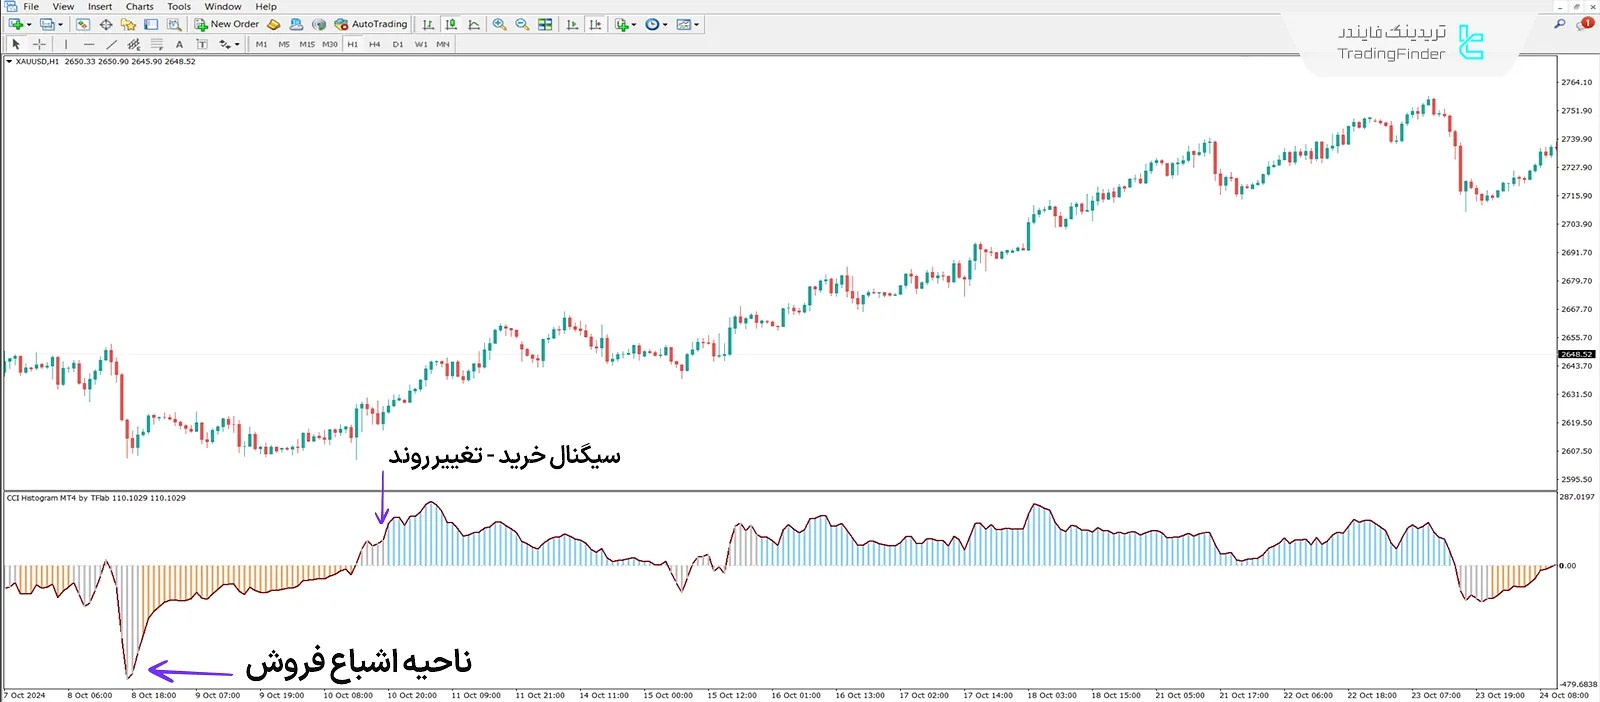Expand the Periods dropdown arrow
The width and height of the screenshot is (1600, 702).
tap(665, 24)
